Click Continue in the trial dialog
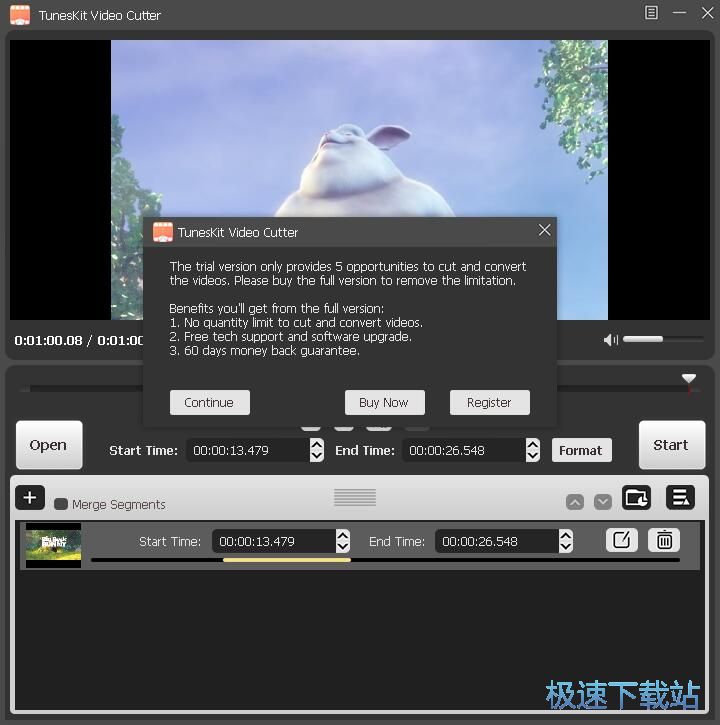Viewport: 720px width, 725px height. (209, 402)
